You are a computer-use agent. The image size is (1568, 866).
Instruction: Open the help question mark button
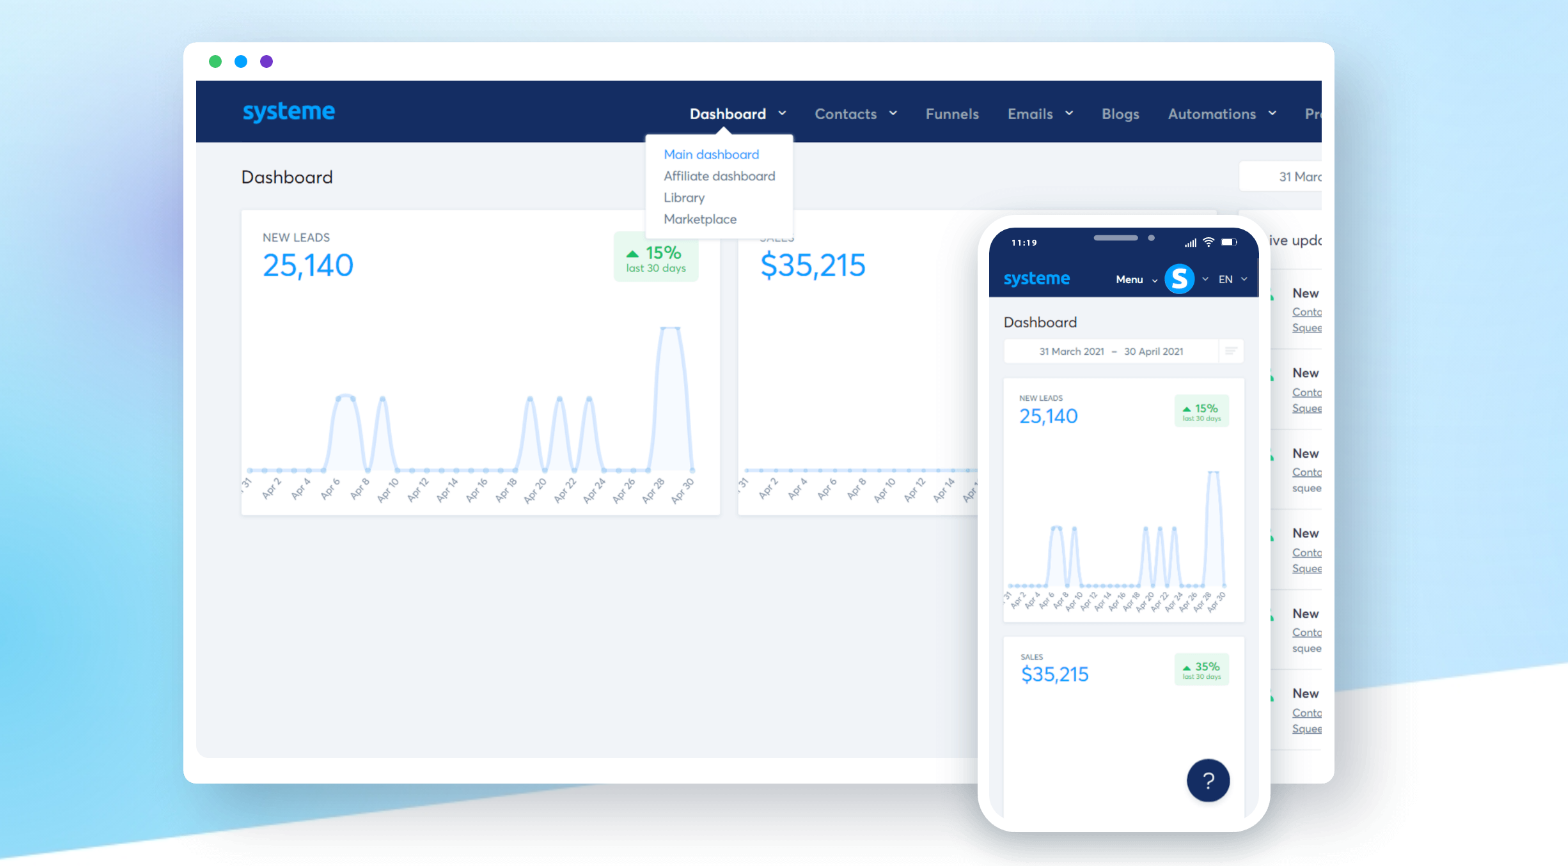click(x=1208, y=781)
